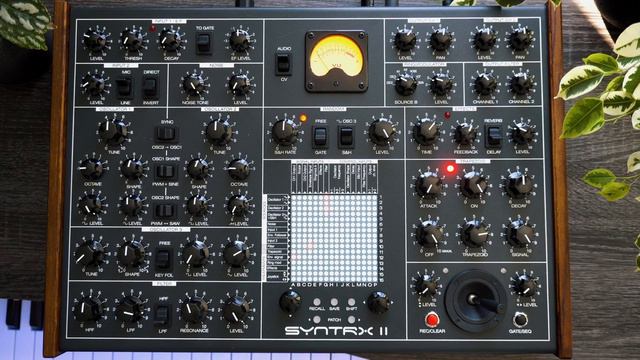640x360 pixels.
Task: Adjust the LEVEL knob beside SOURCE B
Action: point(442,85)
